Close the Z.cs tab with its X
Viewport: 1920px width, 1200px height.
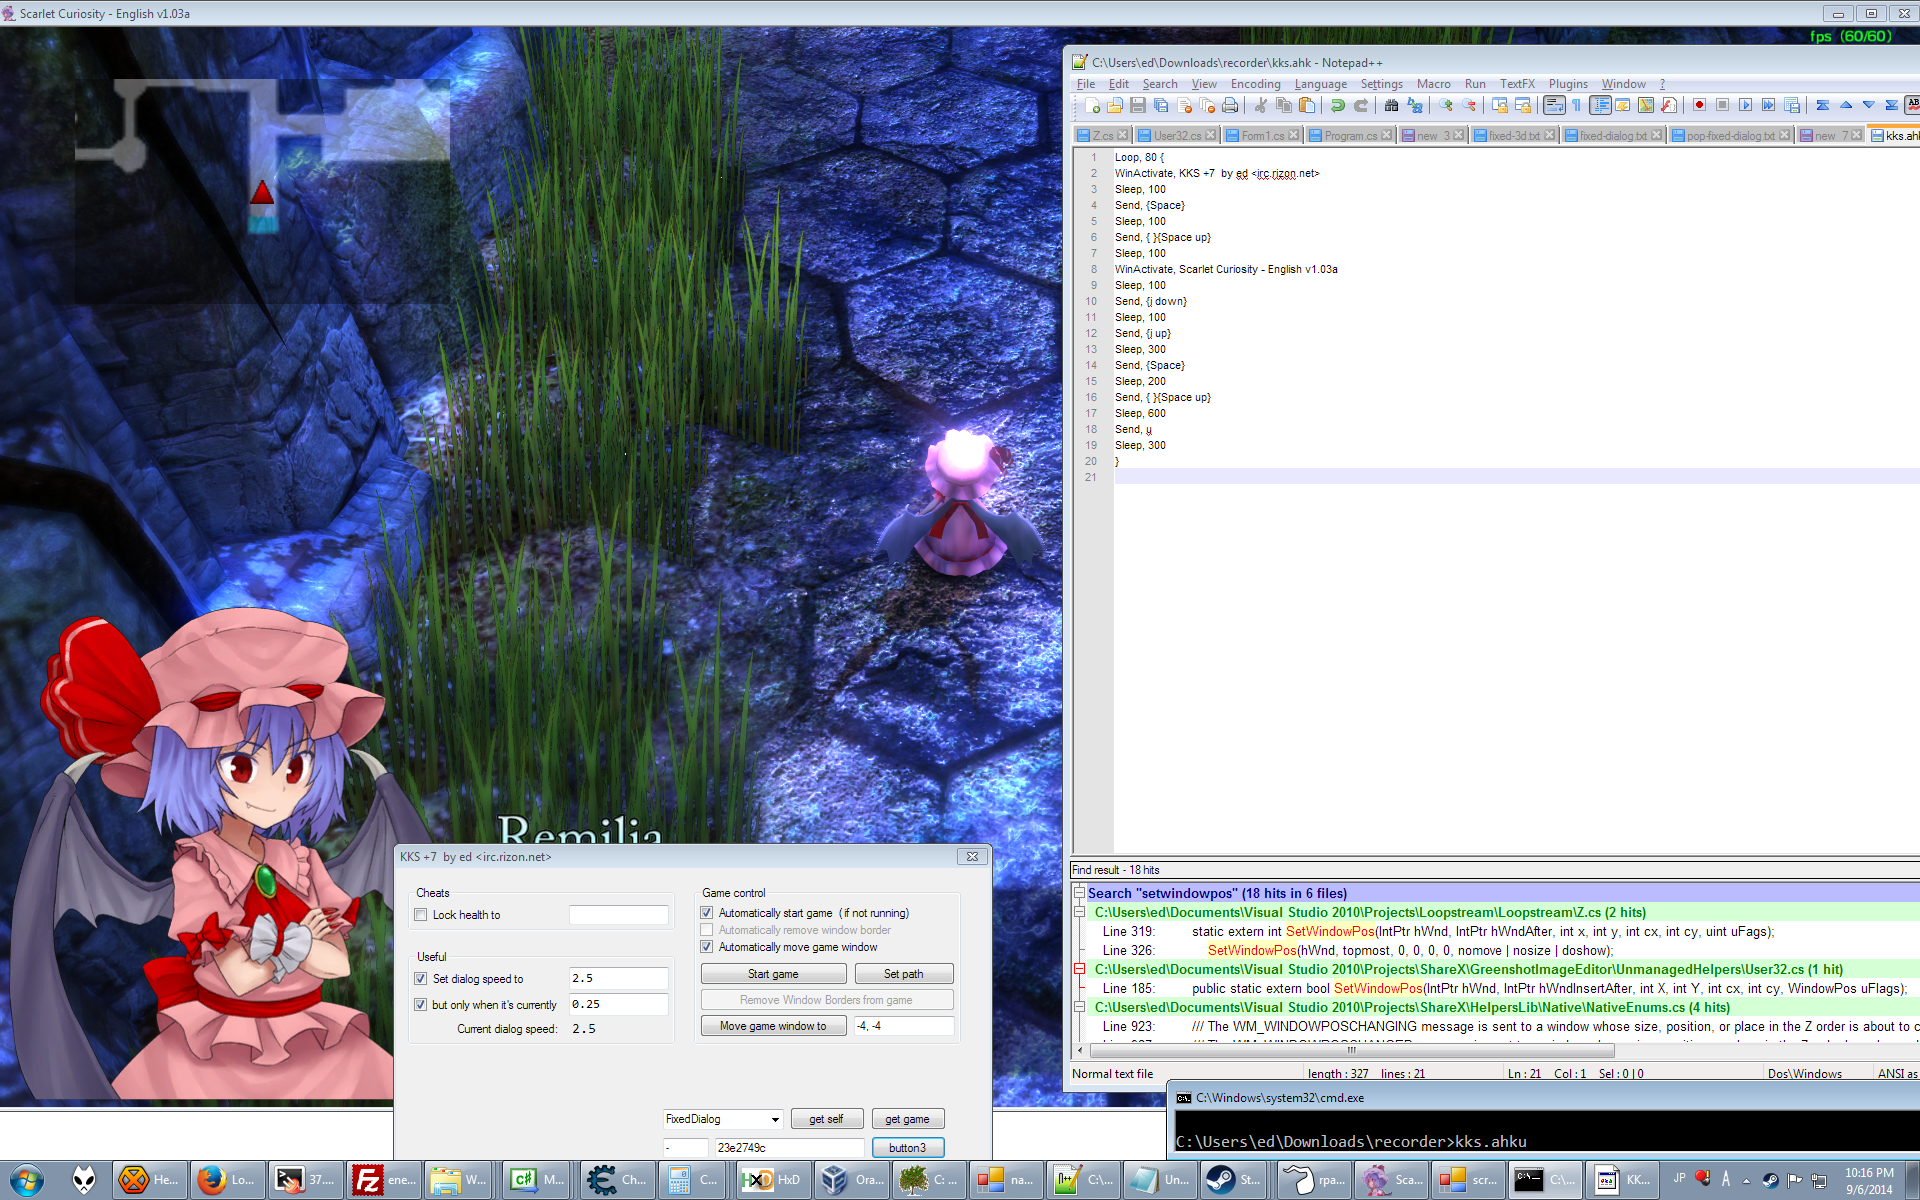pyautogui.click(x=1122, y=135)
